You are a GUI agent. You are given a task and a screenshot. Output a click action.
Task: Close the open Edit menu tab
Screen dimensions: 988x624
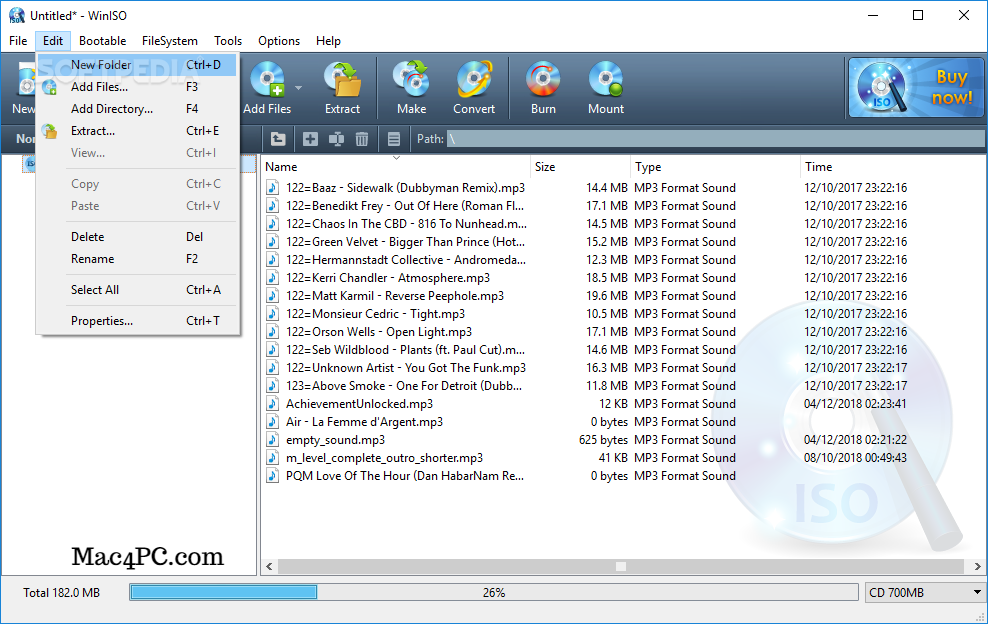point(53,41)
